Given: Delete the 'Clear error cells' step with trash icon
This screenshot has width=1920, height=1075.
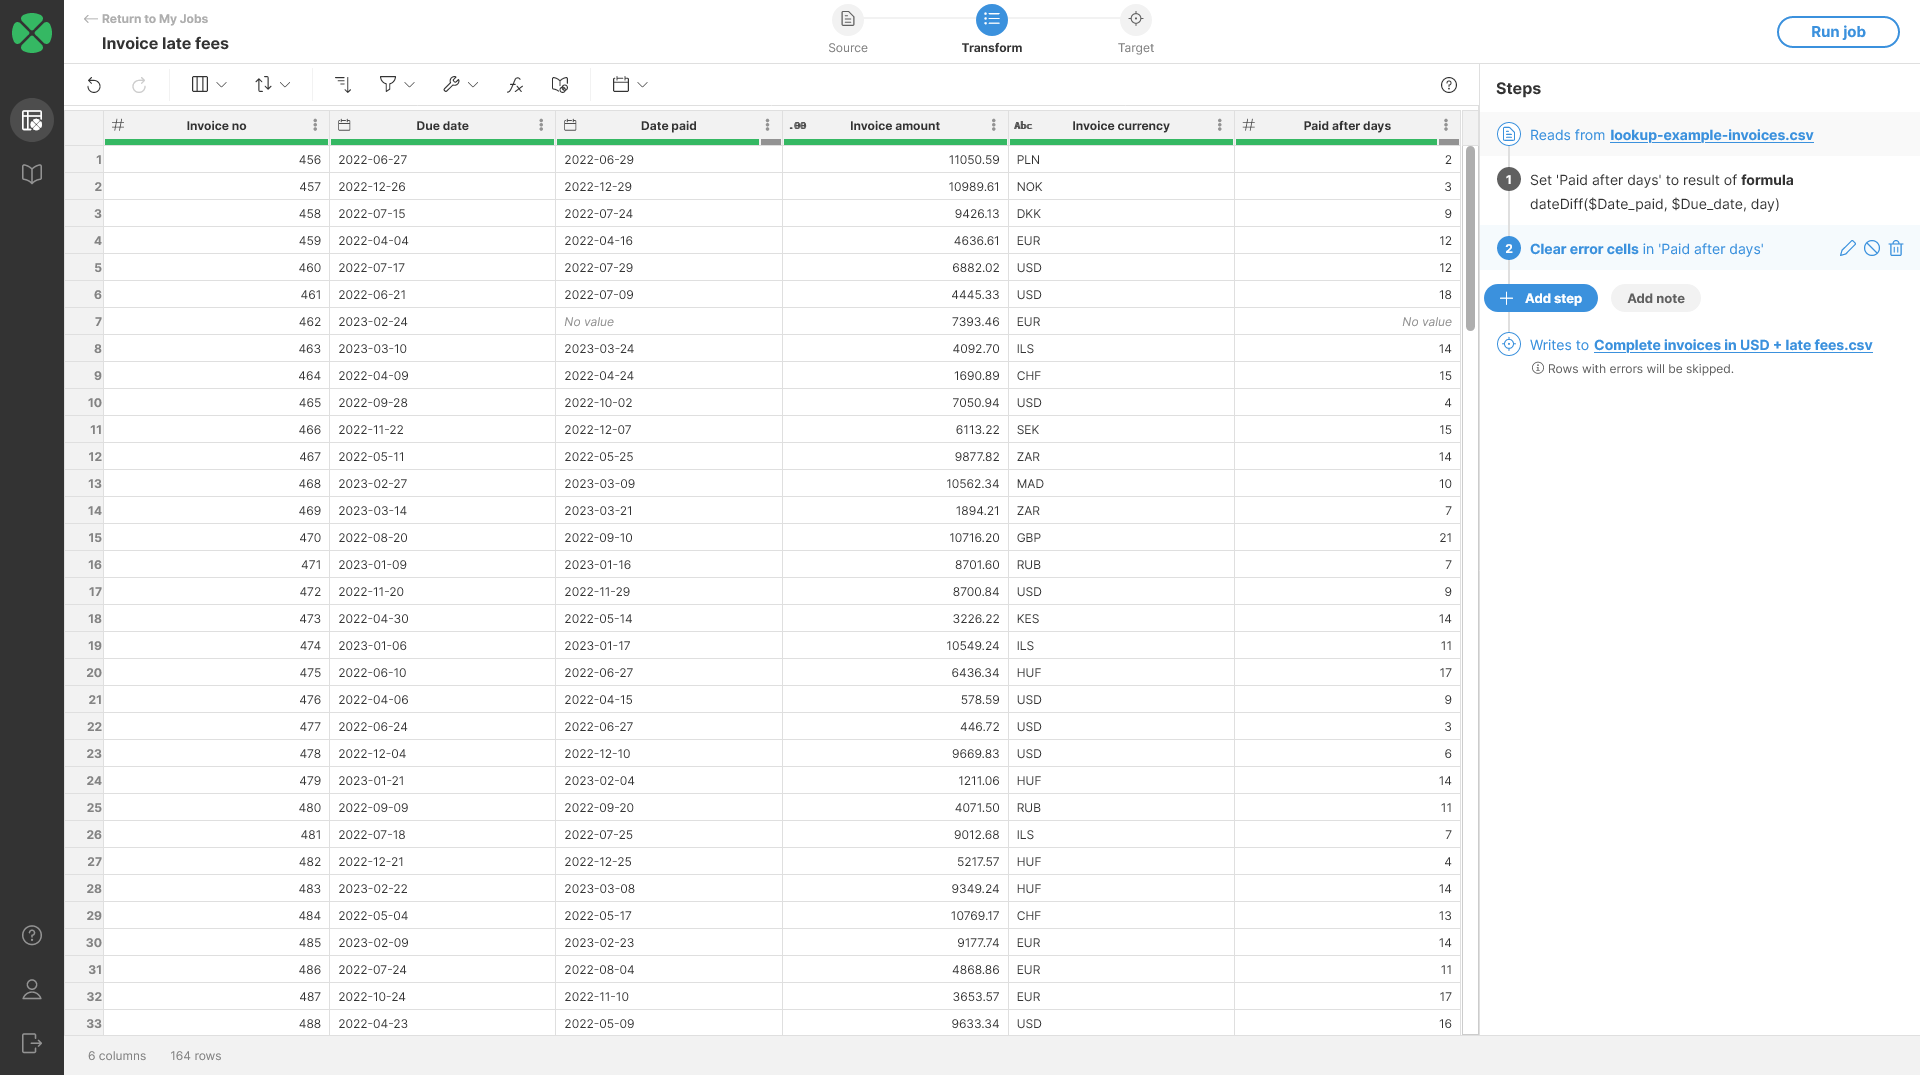Looking at the screenshot, I should [1896, 248].
